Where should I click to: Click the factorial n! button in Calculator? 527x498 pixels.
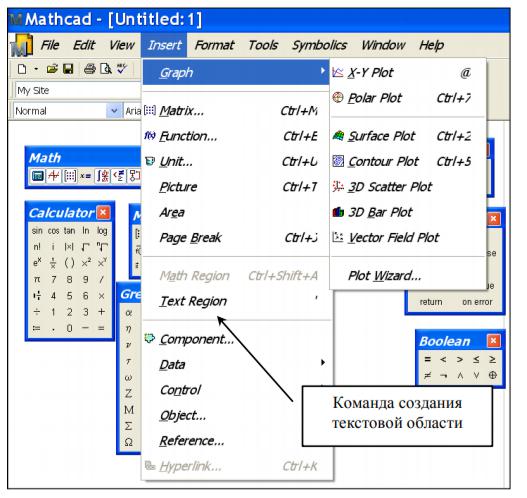click(x=37, y=247)
